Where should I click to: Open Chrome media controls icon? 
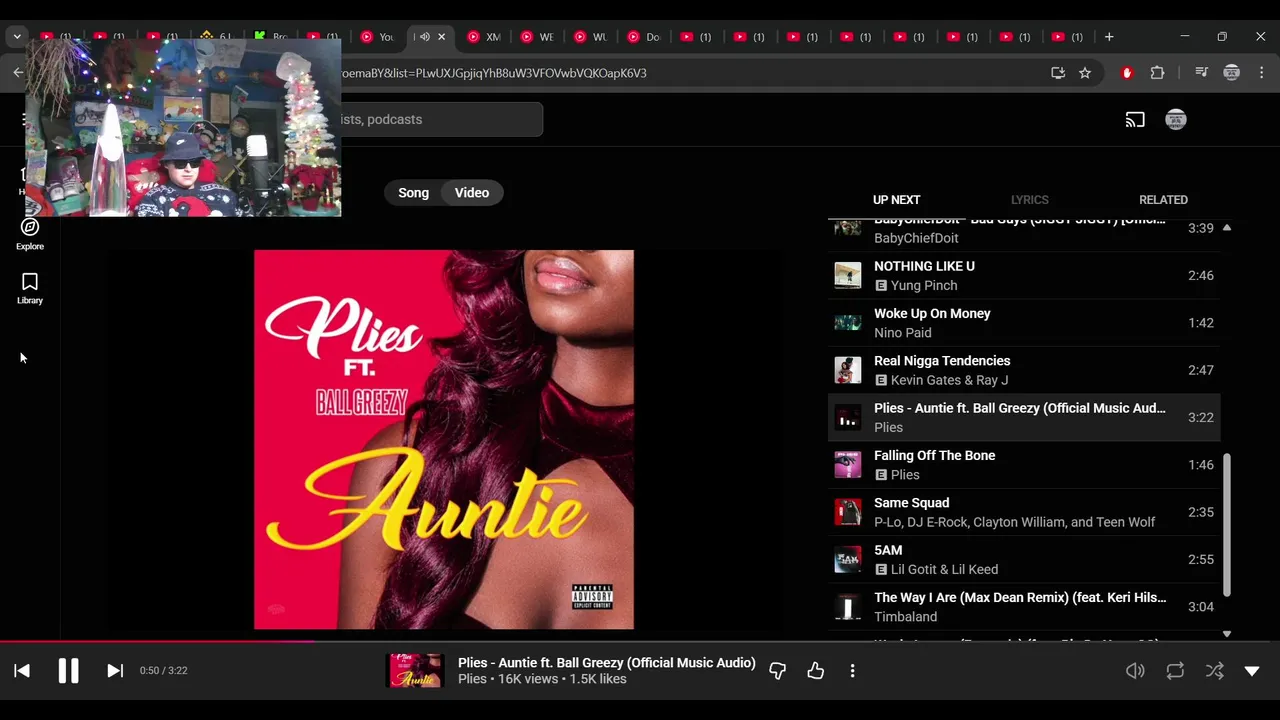coord(1202,73)
